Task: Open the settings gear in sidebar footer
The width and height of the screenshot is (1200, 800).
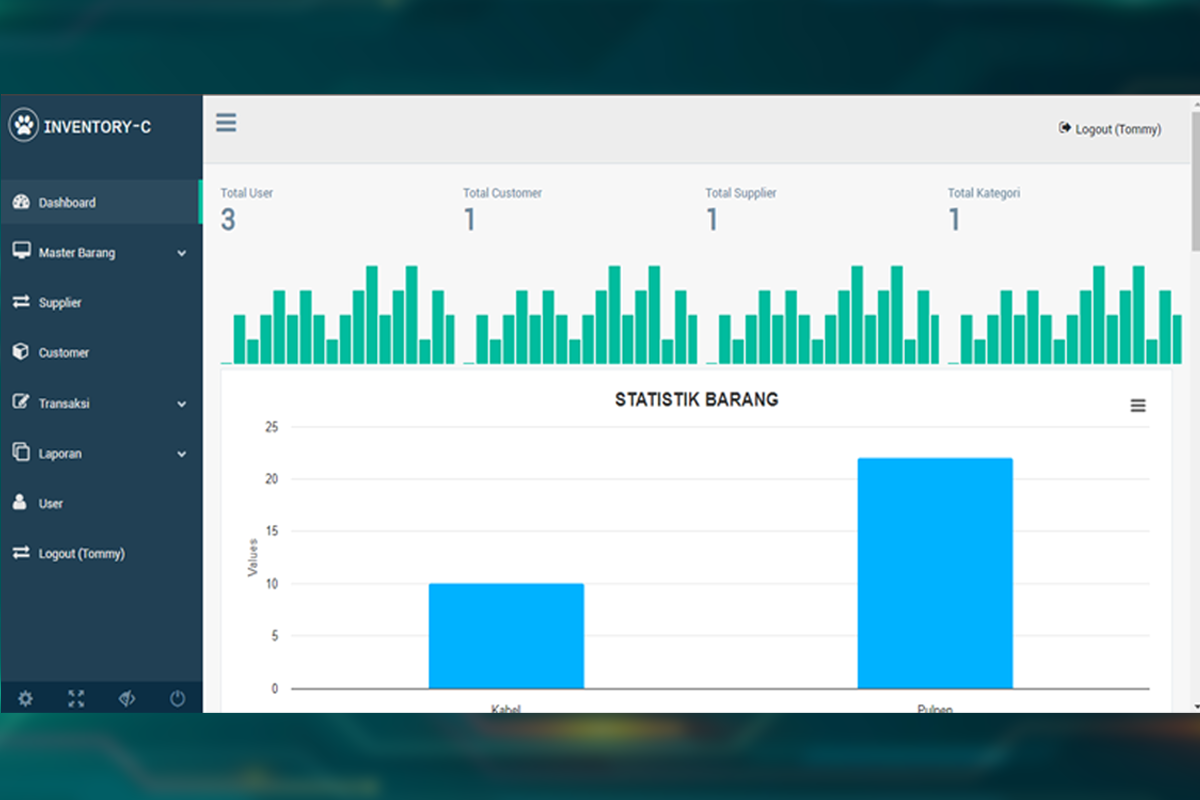Action: pyautogui.click(x=25, y=699)
